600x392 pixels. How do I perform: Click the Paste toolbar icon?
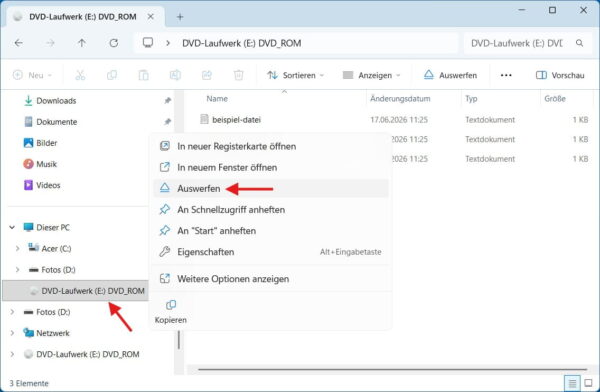(143, 75)
